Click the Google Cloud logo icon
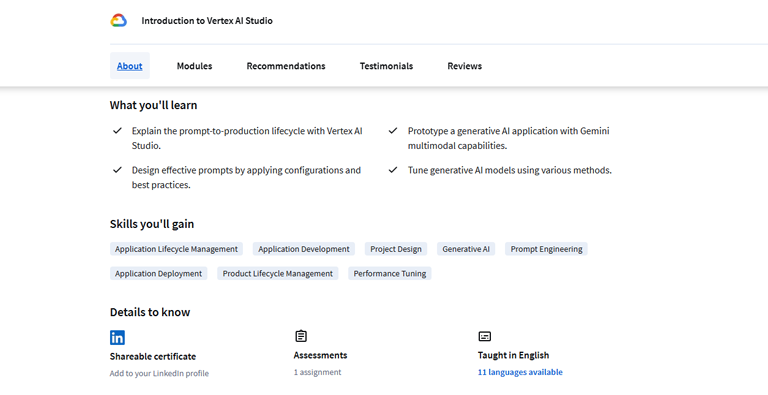768x395 pixels. (x=119, y=21)
